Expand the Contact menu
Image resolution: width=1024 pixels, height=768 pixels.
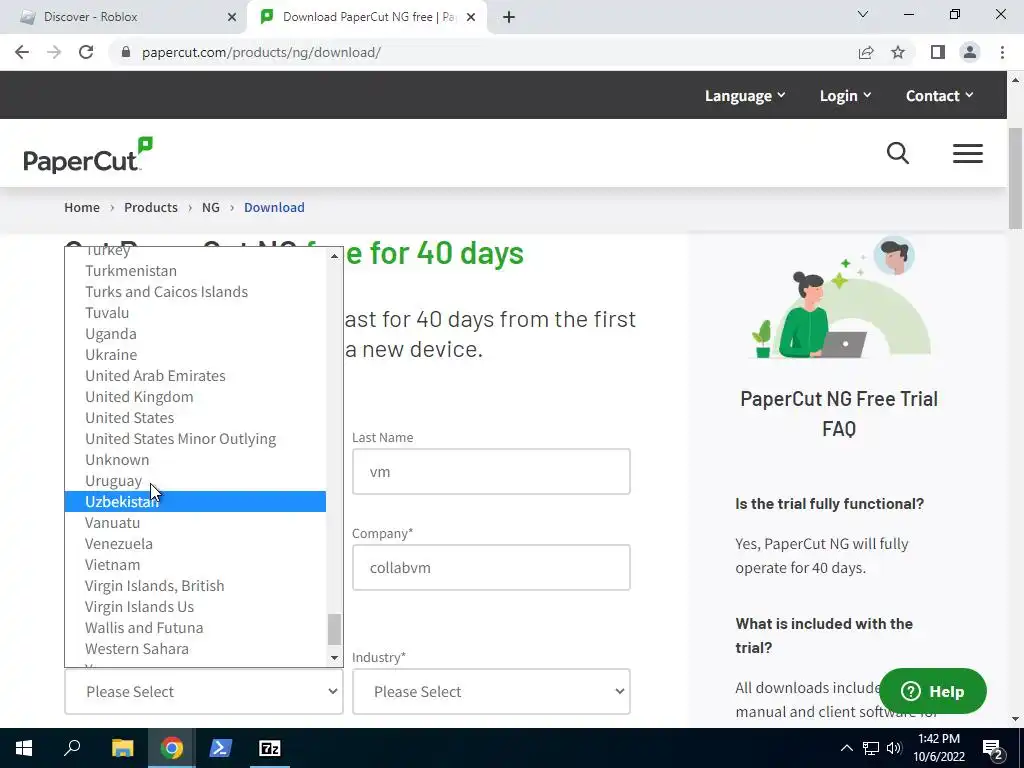(940, 96)
